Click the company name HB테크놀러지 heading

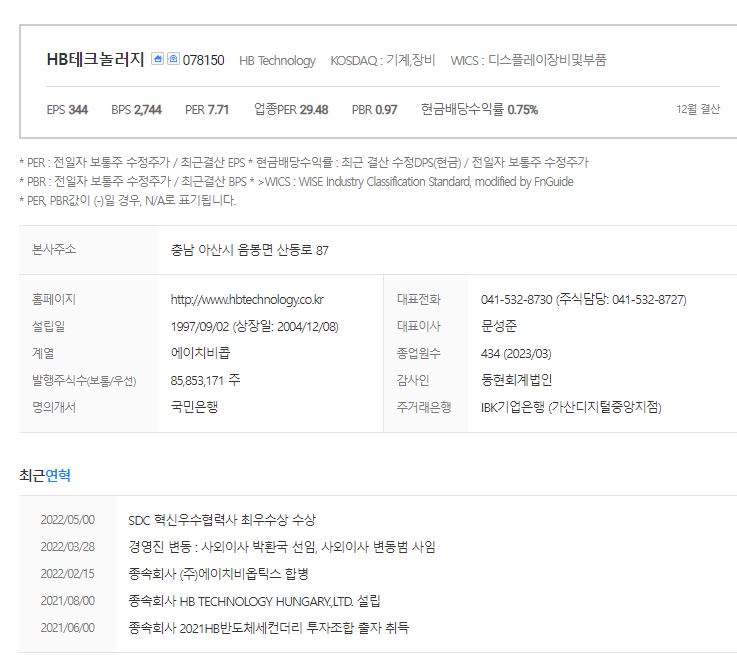point(95,59)
